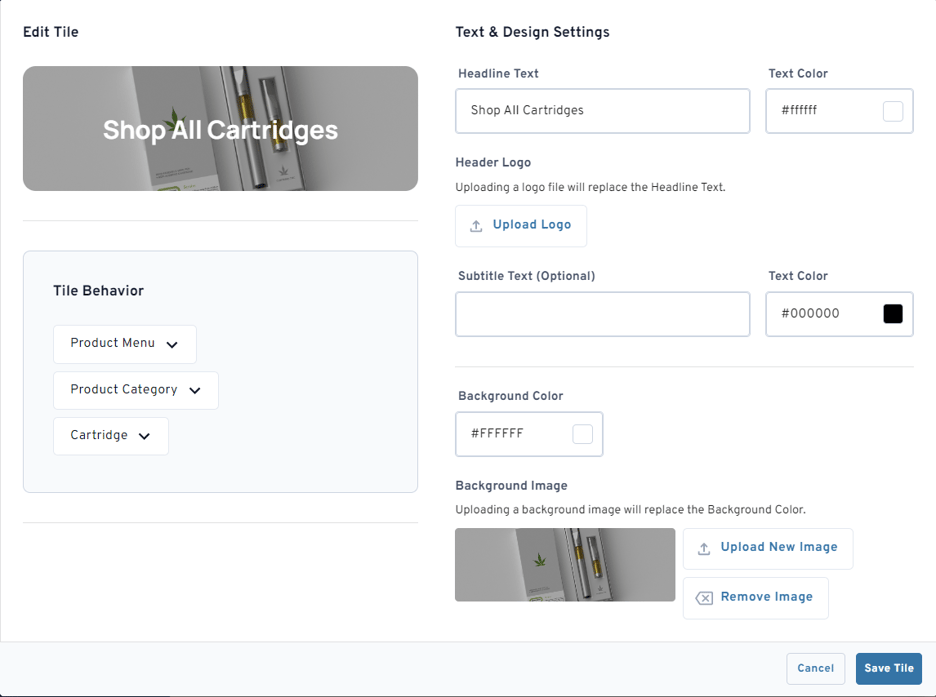This screenshot has width=936, height=697.
Task: Focus the Subtitle Text optional field
Action: click(602, 314)
